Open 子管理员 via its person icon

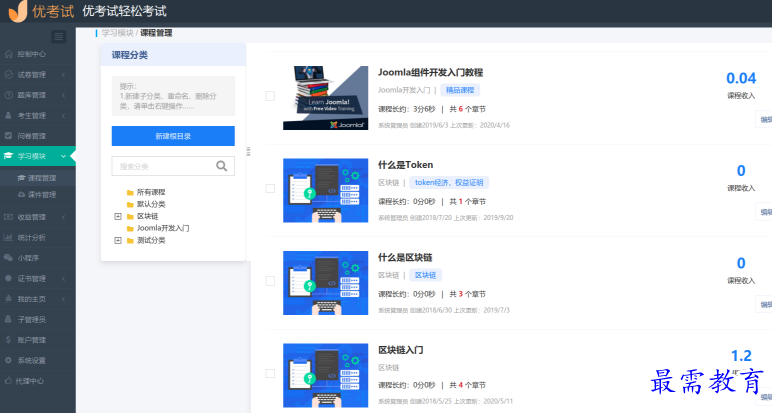(8, 319)
